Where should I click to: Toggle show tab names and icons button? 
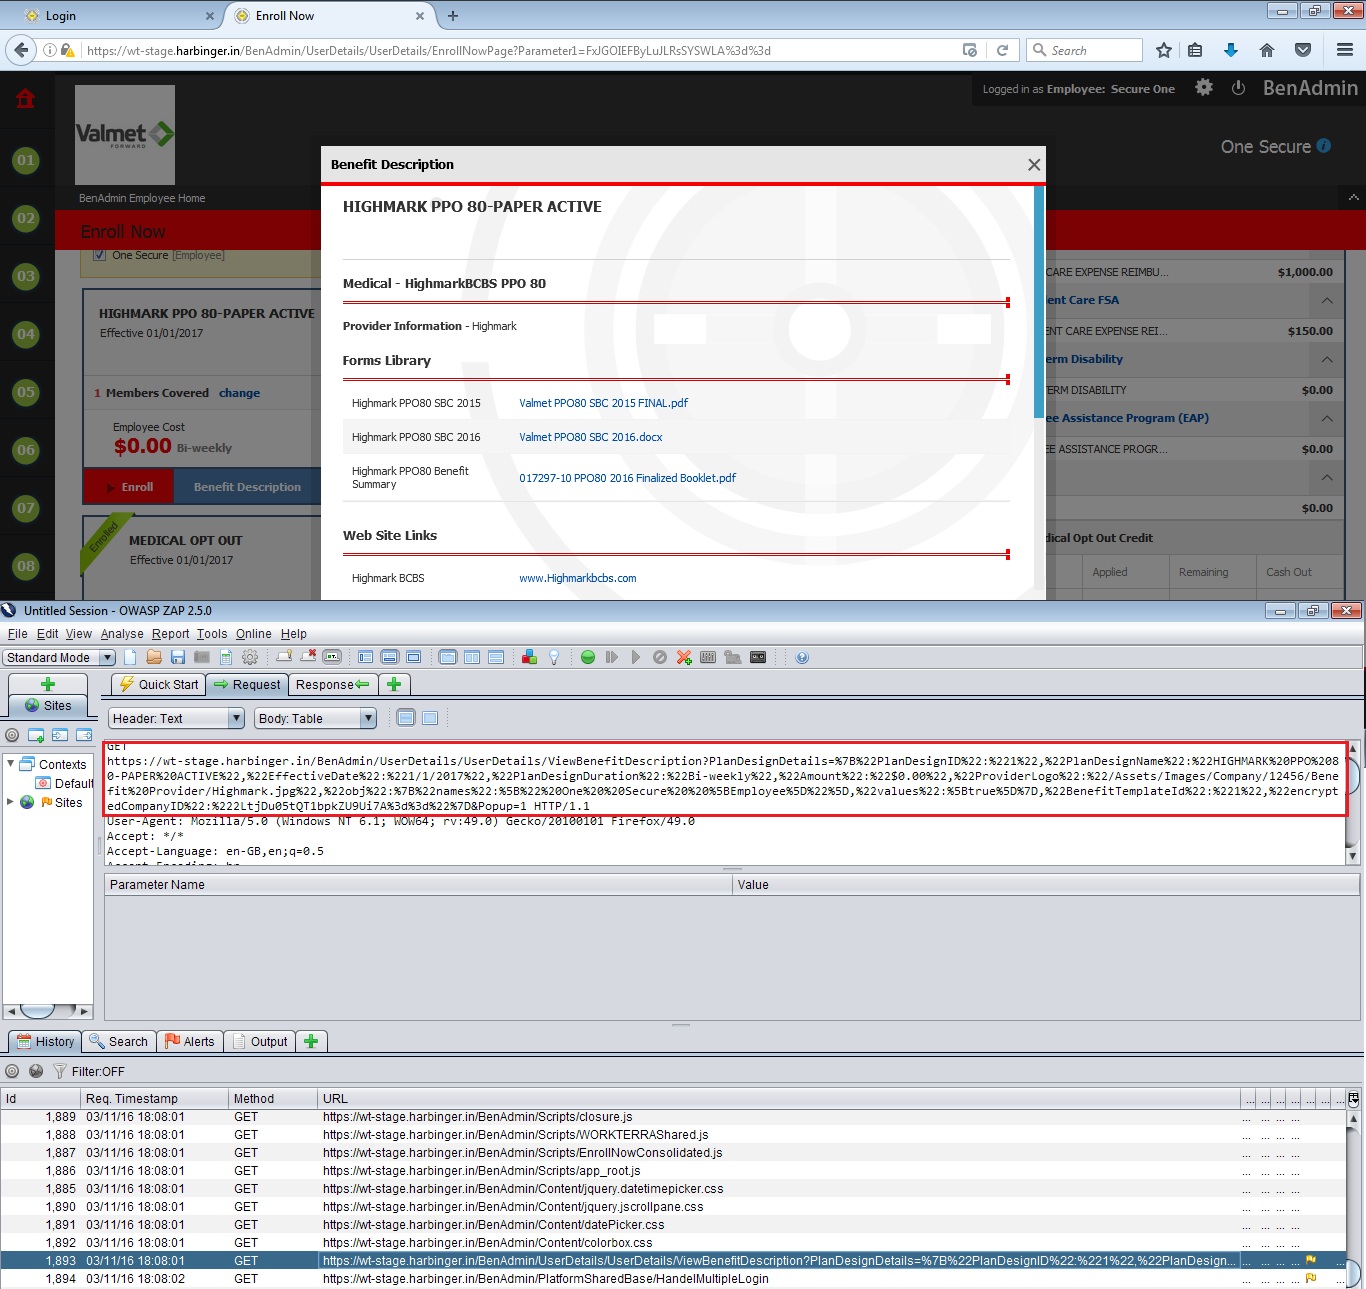click(333, 657)
